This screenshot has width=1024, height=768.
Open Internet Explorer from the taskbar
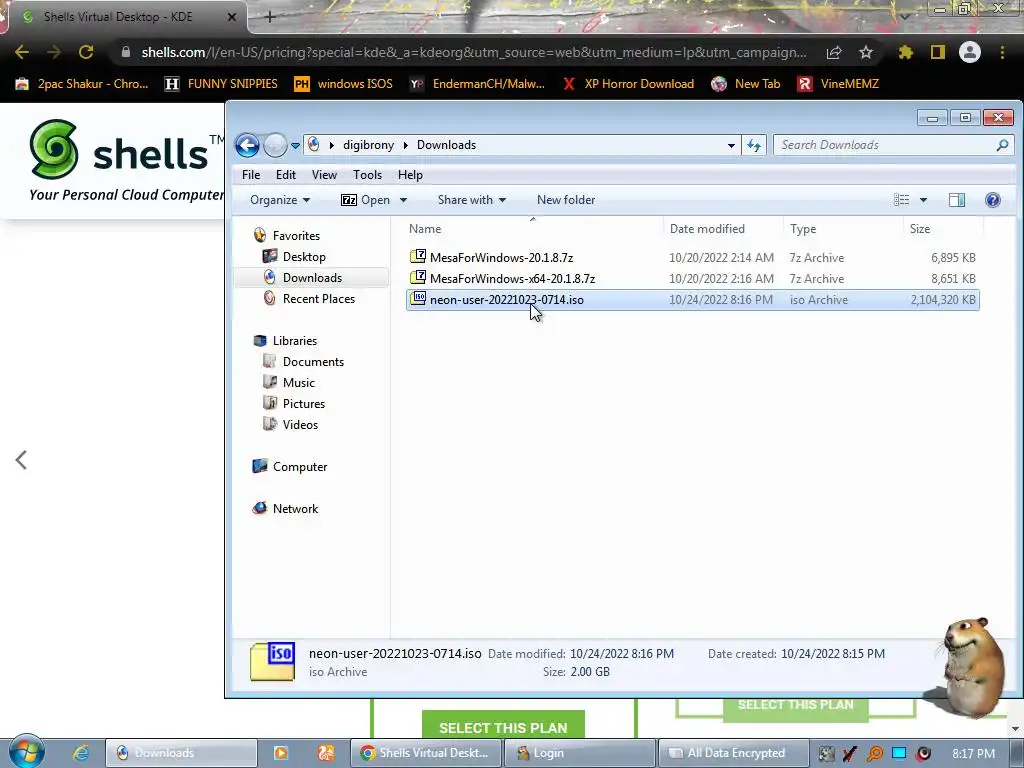point(80,753)
